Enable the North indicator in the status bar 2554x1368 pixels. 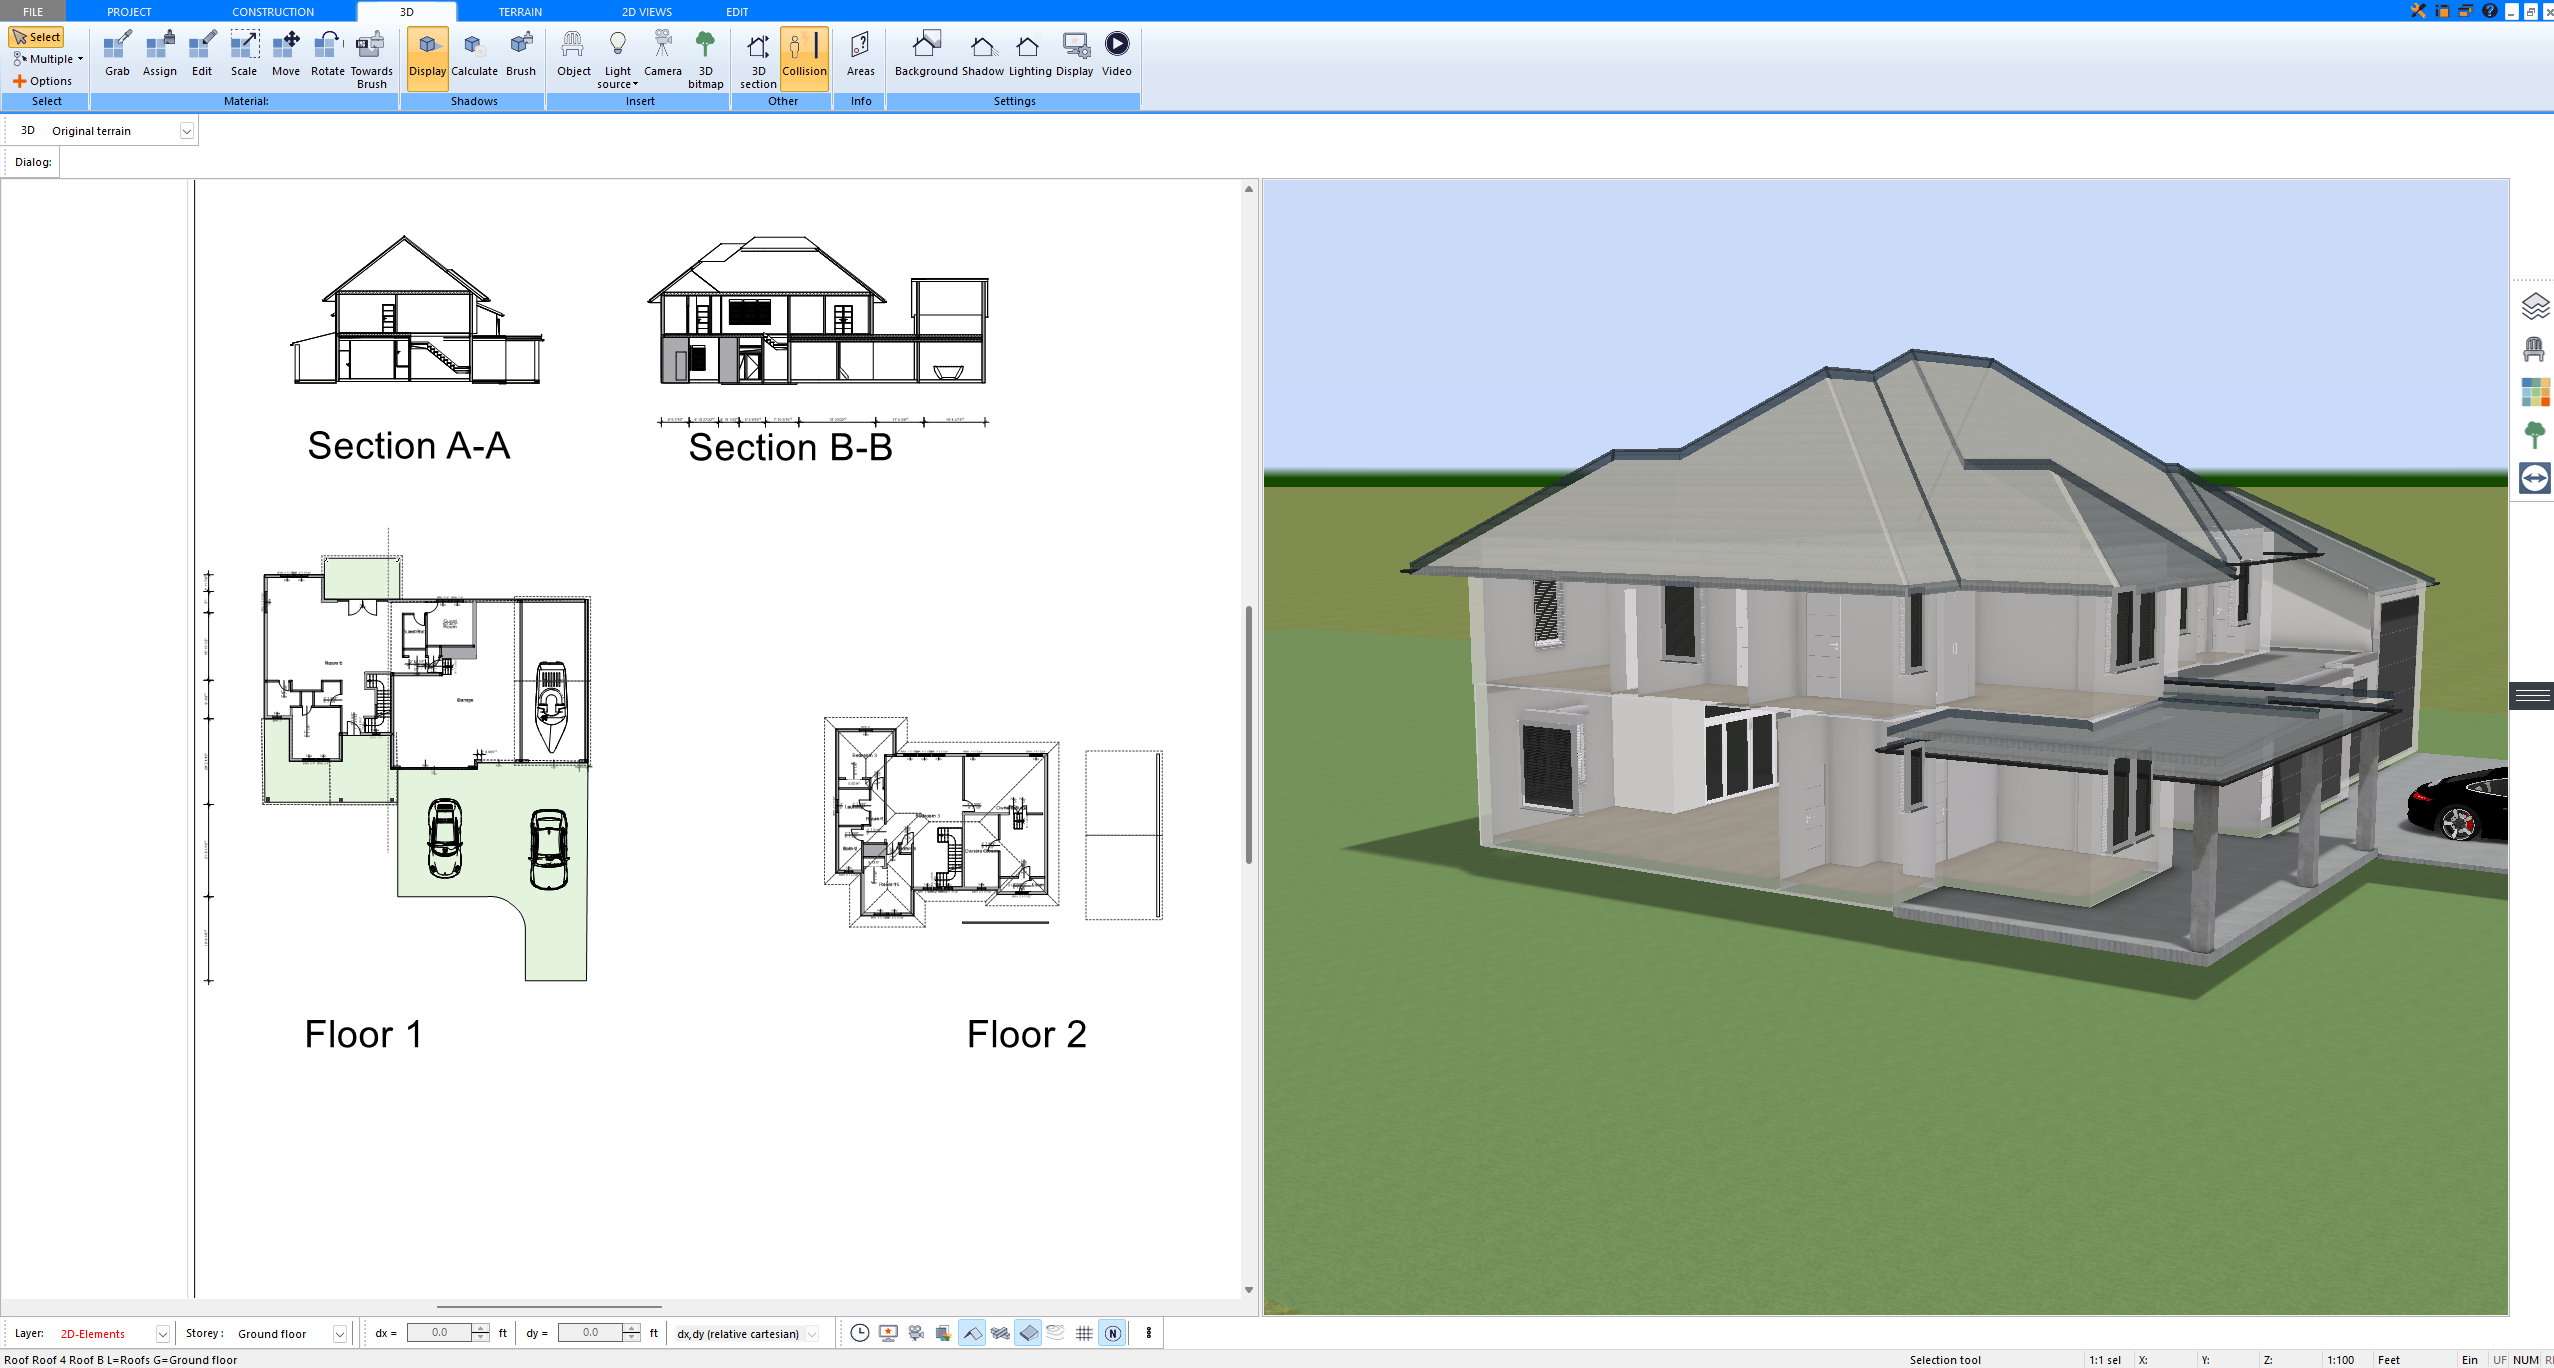[x=1113, y=1333]
